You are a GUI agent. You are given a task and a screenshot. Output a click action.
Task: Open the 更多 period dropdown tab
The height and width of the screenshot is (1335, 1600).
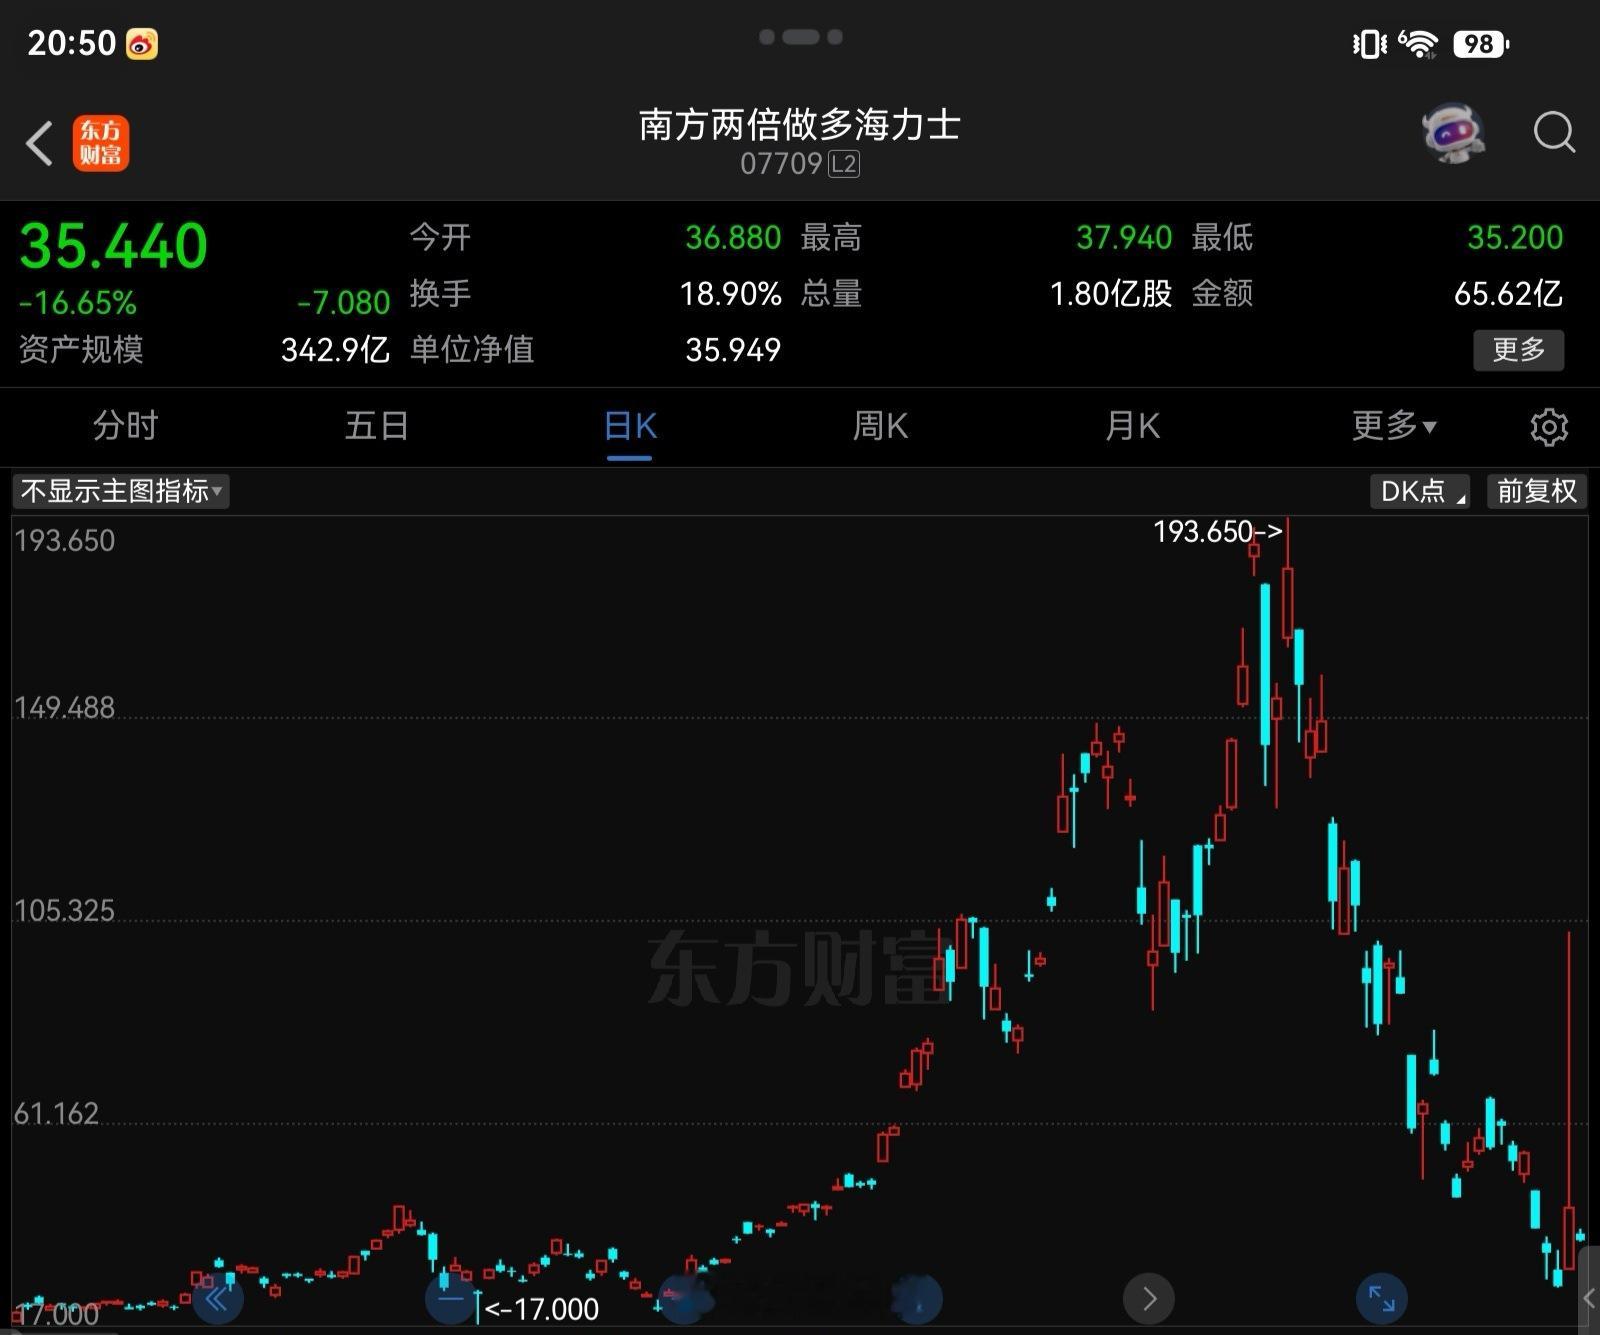tap(1394, 426)
